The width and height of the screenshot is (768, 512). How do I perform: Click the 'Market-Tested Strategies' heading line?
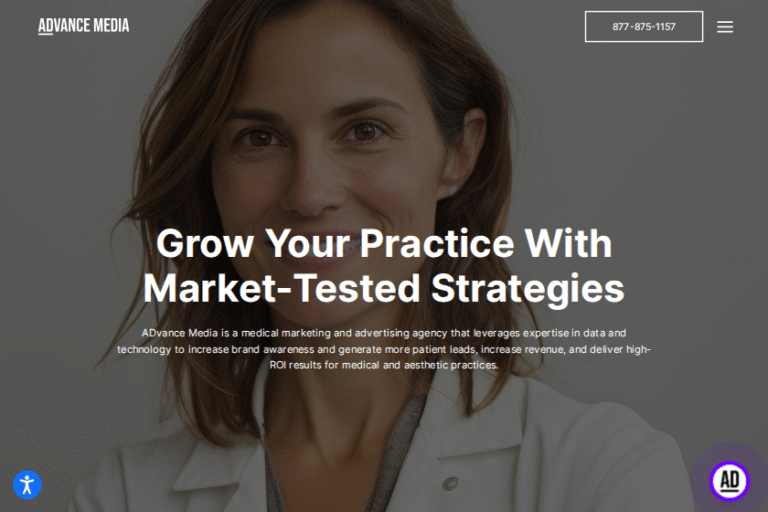pyautogui.click(x=384, y=289)
